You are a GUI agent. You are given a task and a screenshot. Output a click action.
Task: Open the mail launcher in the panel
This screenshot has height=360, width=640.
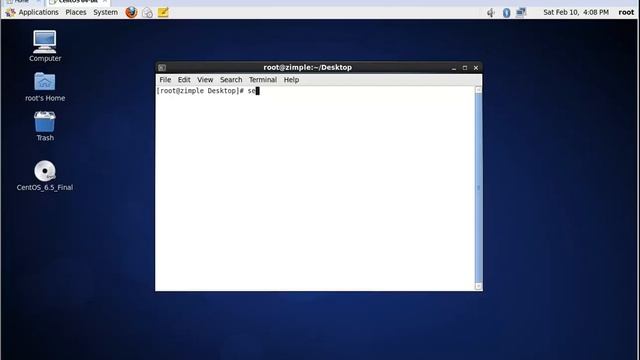tap(147, 13)
